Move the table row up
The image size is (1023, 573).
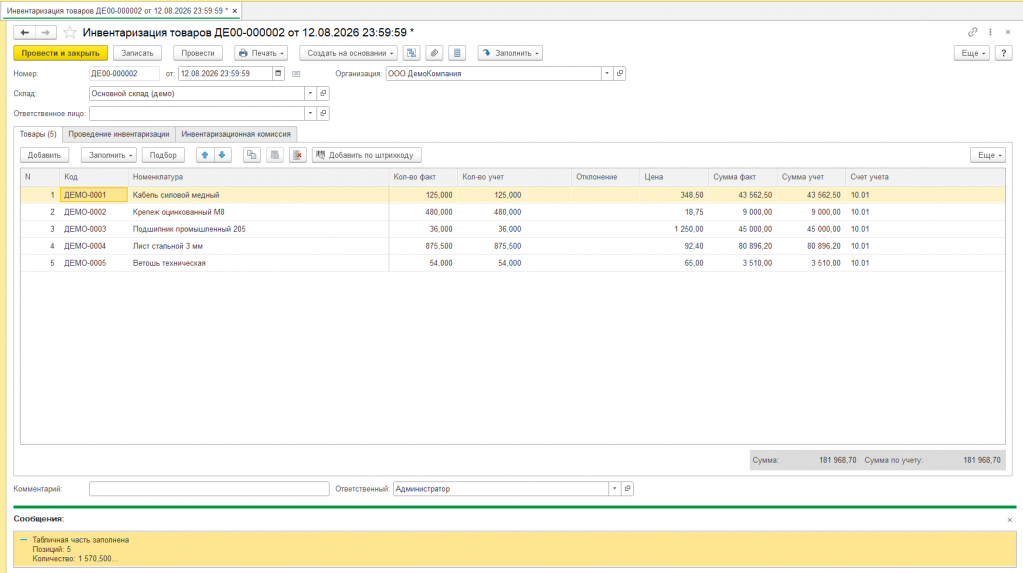point(205,155)
